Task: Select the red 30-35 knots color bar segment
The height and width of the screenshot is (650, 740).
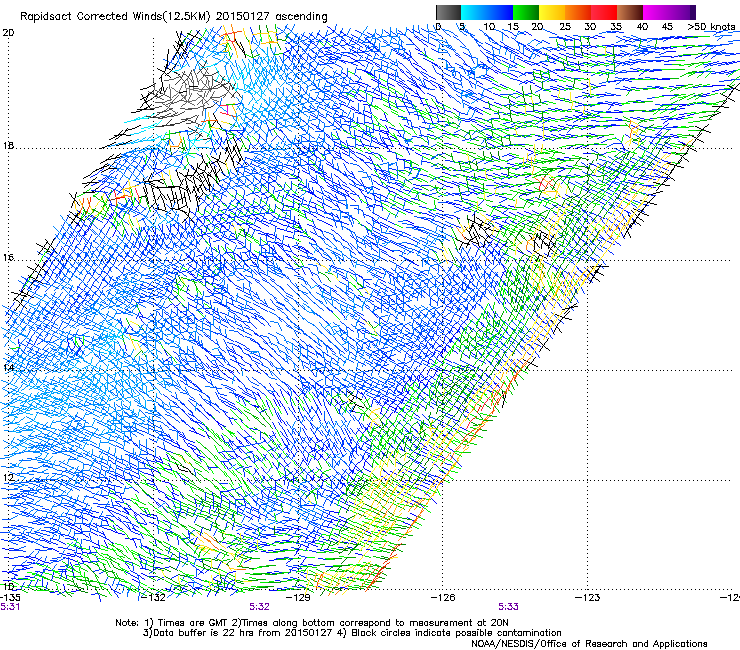Action: tap(604, 12)
